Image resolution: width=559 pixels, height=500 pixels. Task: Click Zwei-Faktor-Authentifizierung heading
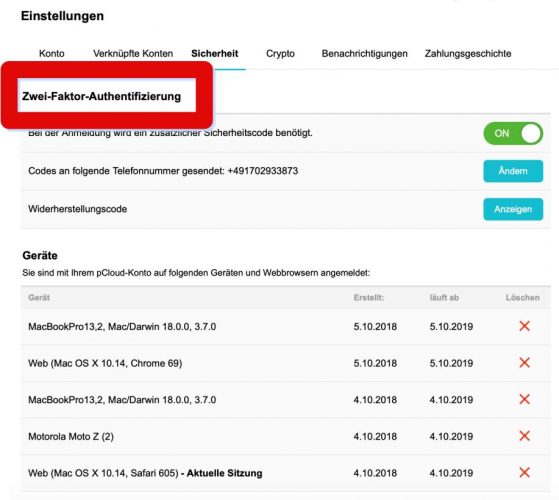[102, 96]
